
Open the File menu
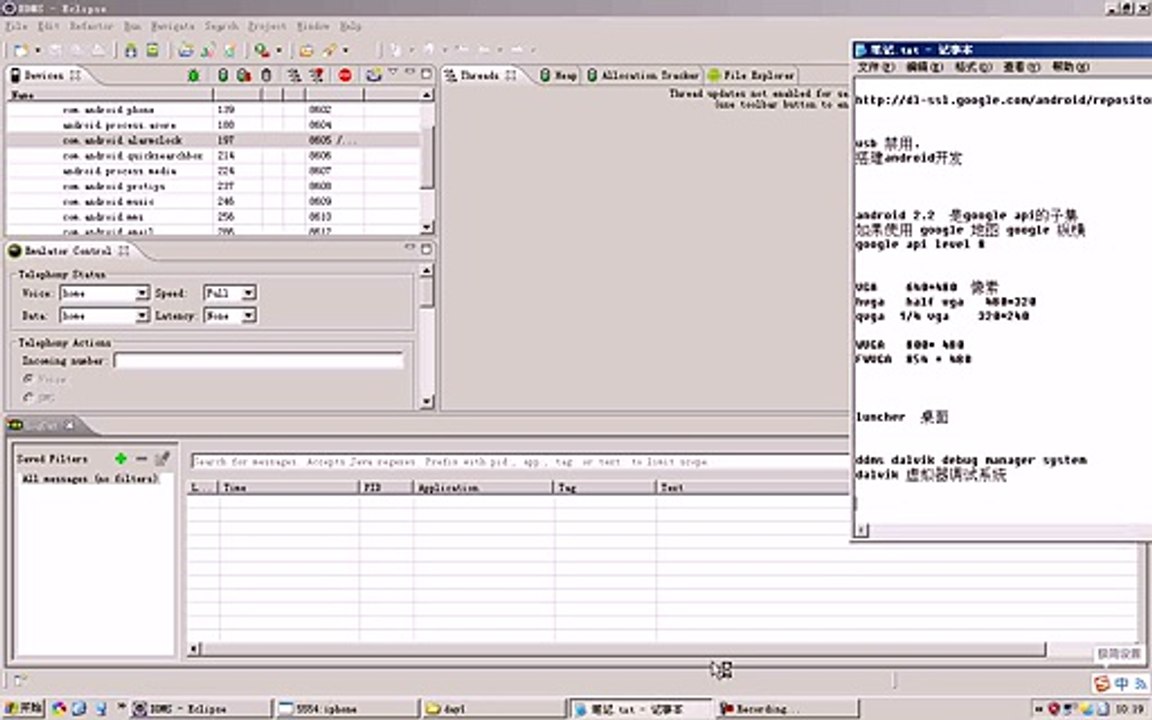16,26
